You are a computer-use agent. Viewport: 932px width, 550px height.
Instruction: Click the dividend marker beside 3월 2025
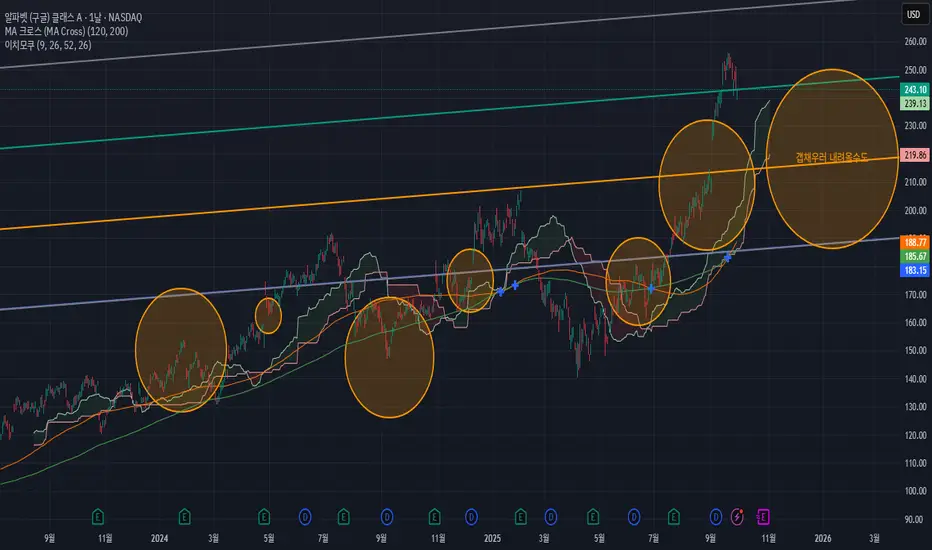(x=551, y=517)
